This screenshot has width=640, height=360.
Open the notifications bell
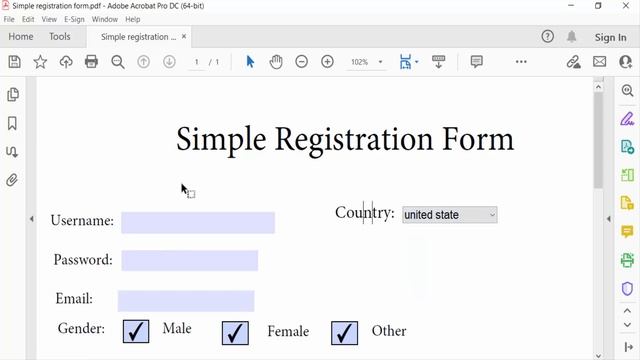tap(571, 37)
